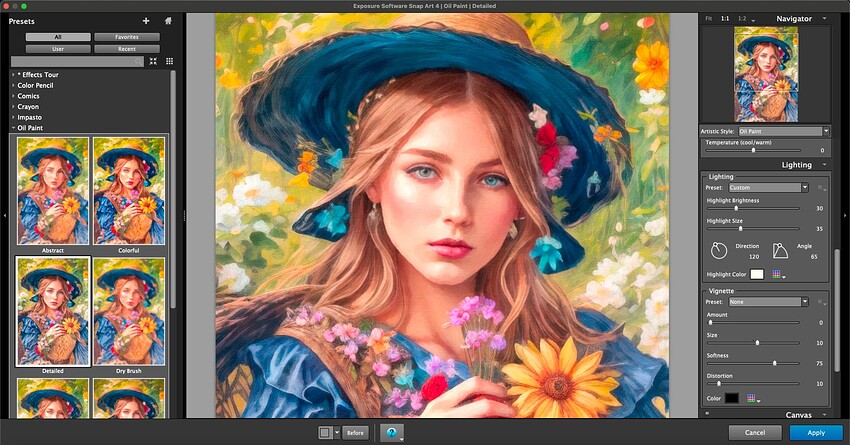The image size is (850, 445).
Task: Select the Dry Brush oil paint preset
Action: pos(129,312)
